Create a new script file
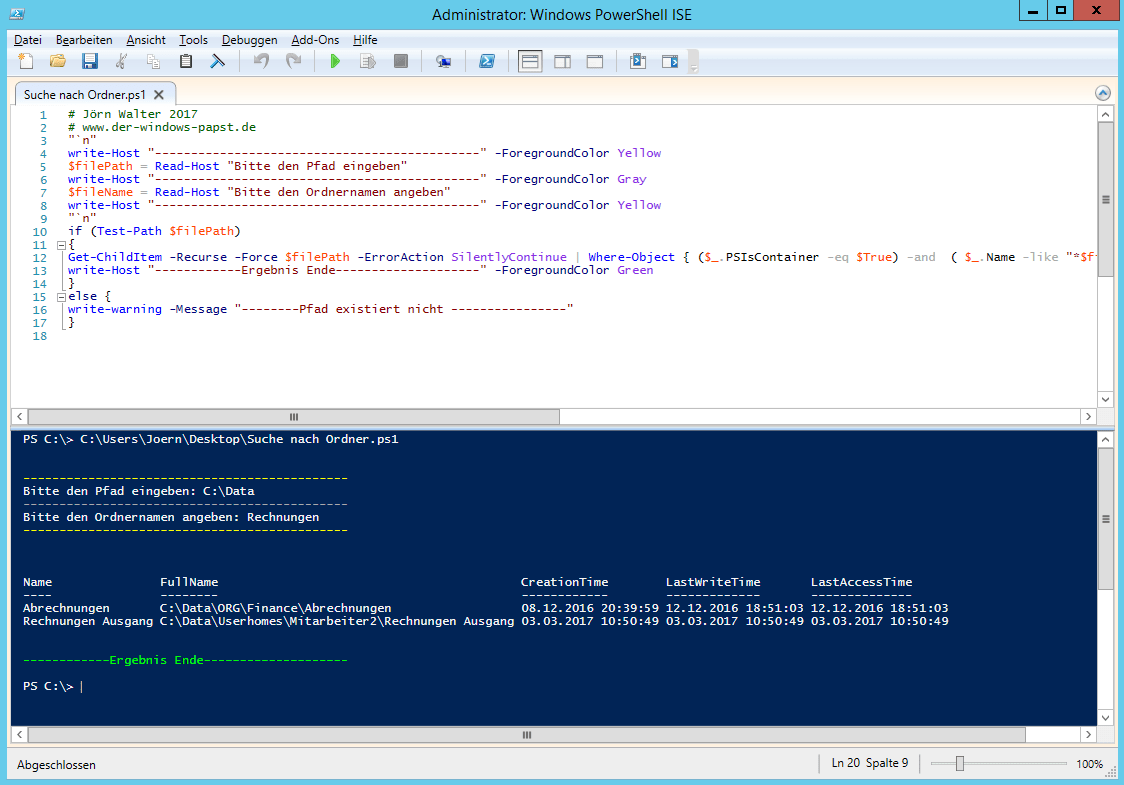This screenshot has height=785, width=1124. tap(26, 62)
